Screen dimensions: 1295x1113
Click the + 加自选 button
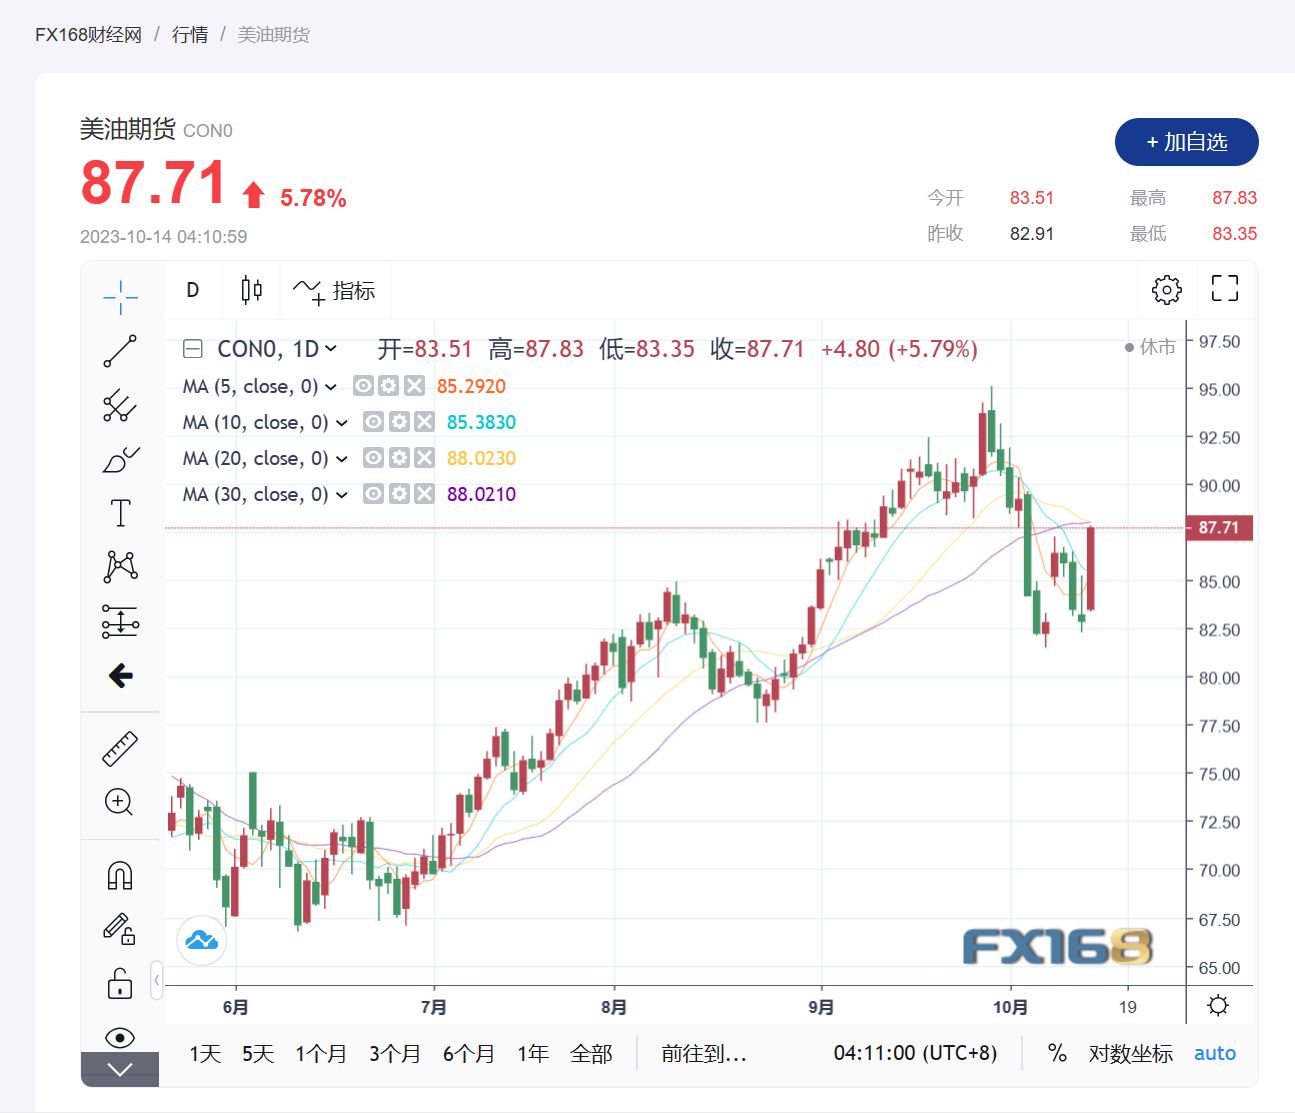1187,142
